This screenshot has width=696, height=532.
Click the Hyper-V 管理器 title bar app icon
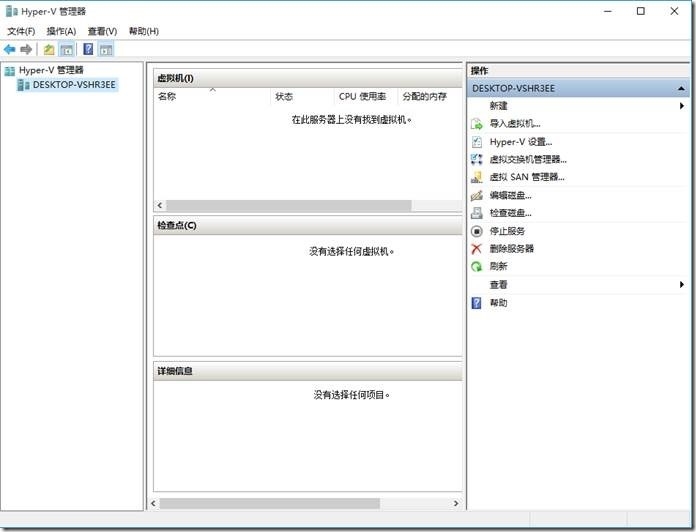[12, 11]
